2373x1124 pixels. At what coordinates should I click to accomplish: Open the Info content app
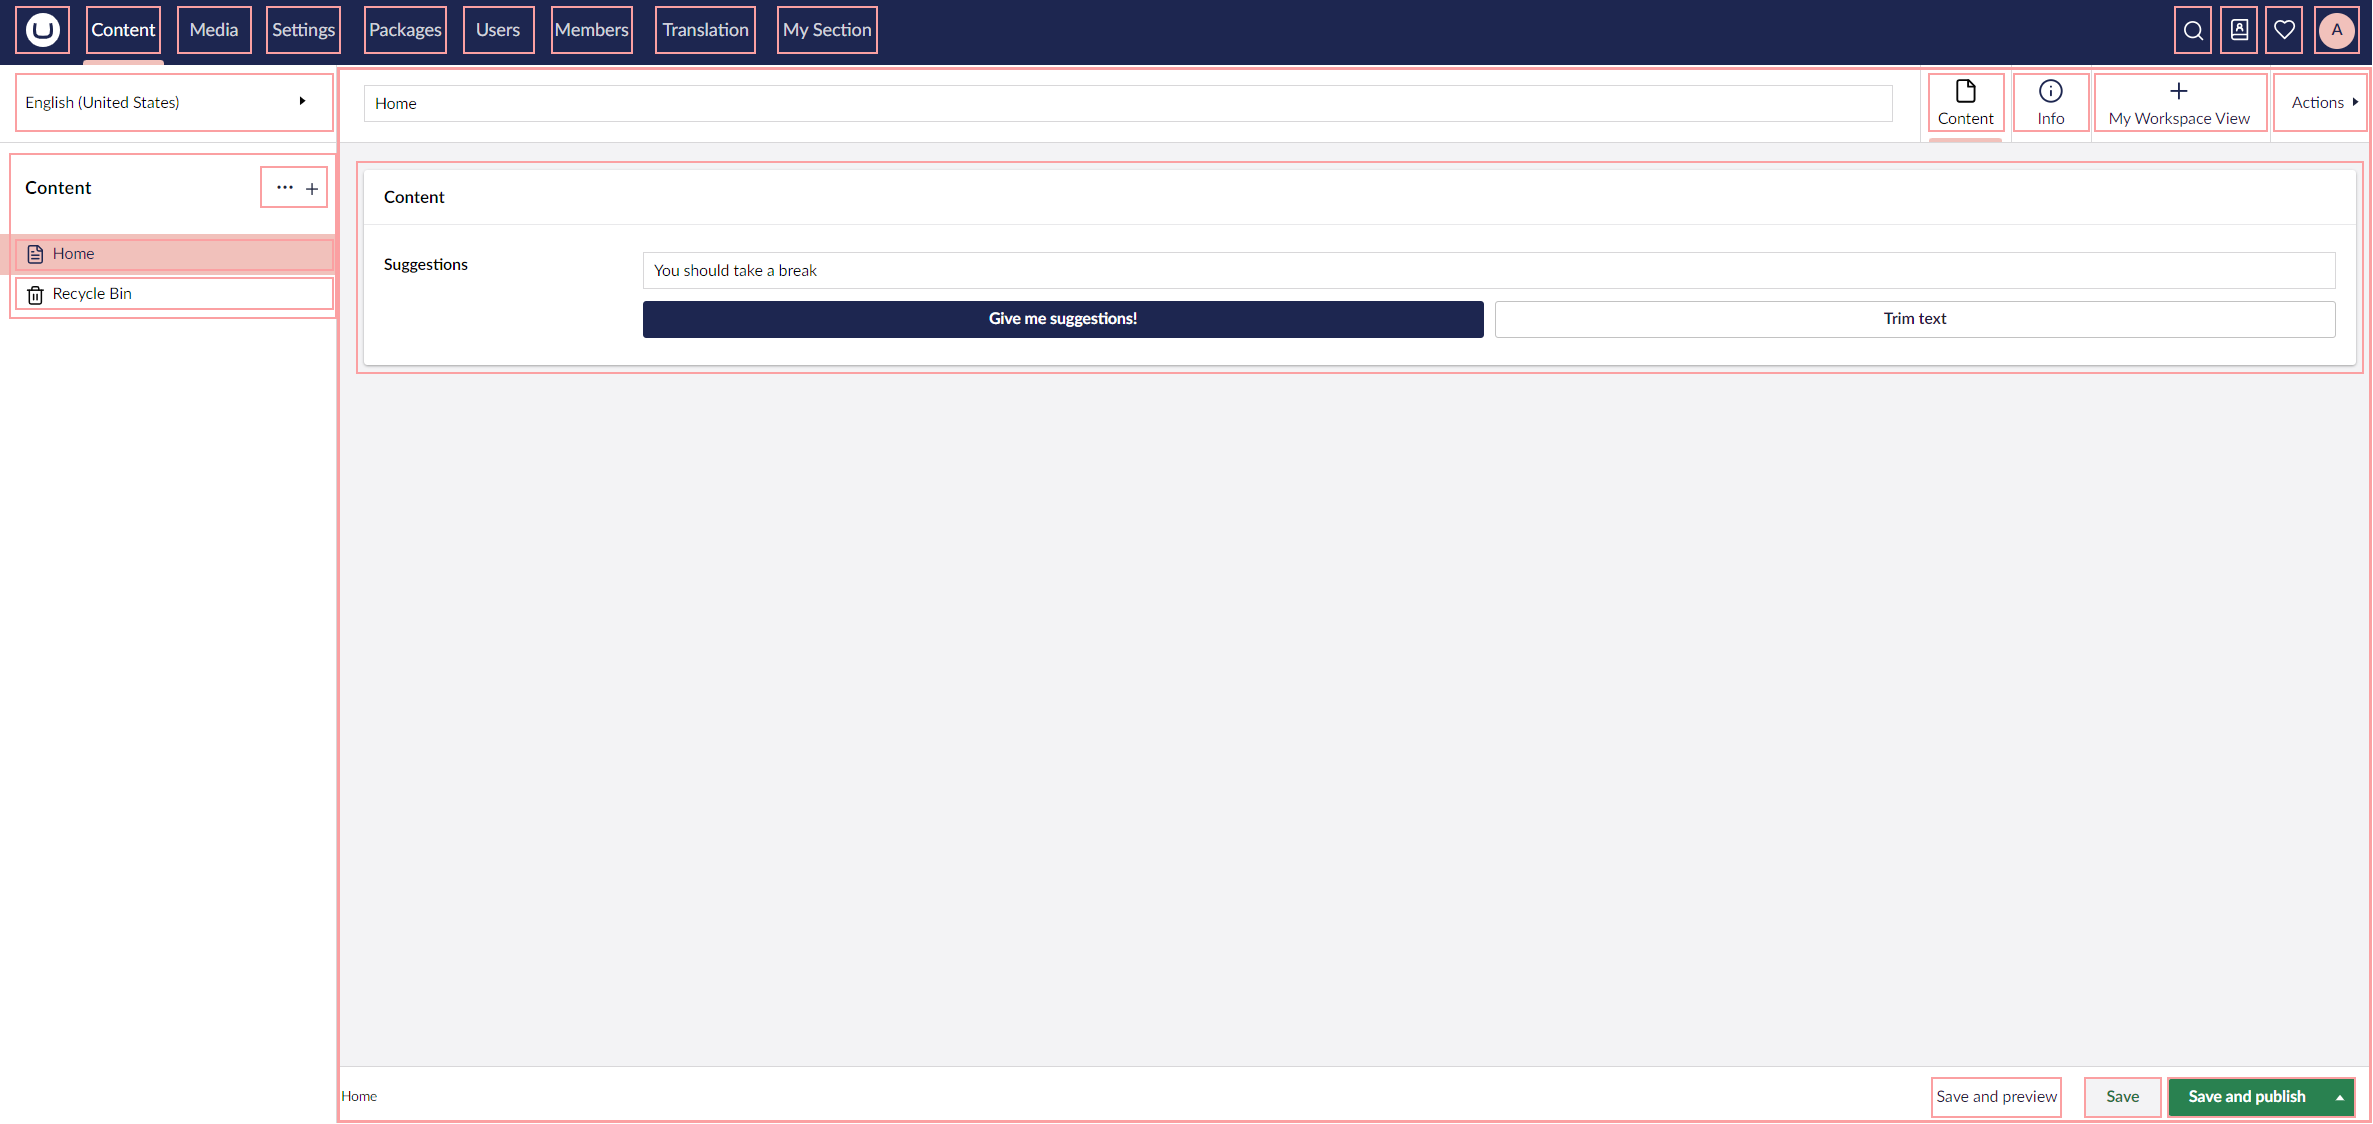click(x=2050, y=103)
